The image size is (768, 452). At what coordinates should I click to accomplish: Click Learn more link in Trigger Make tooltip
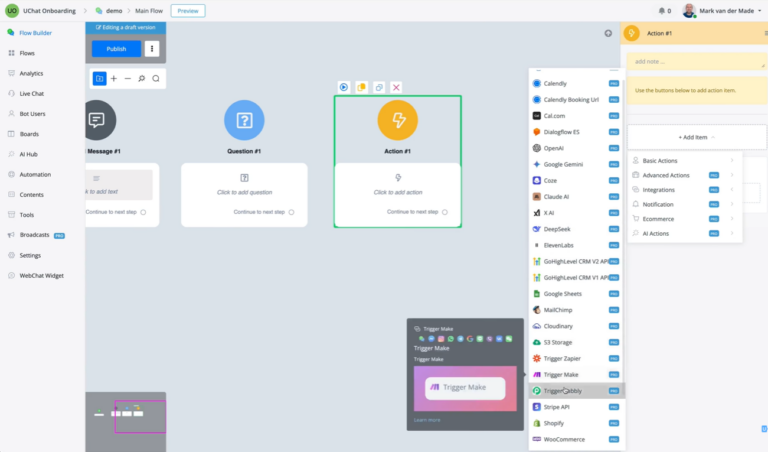(427, 420)
